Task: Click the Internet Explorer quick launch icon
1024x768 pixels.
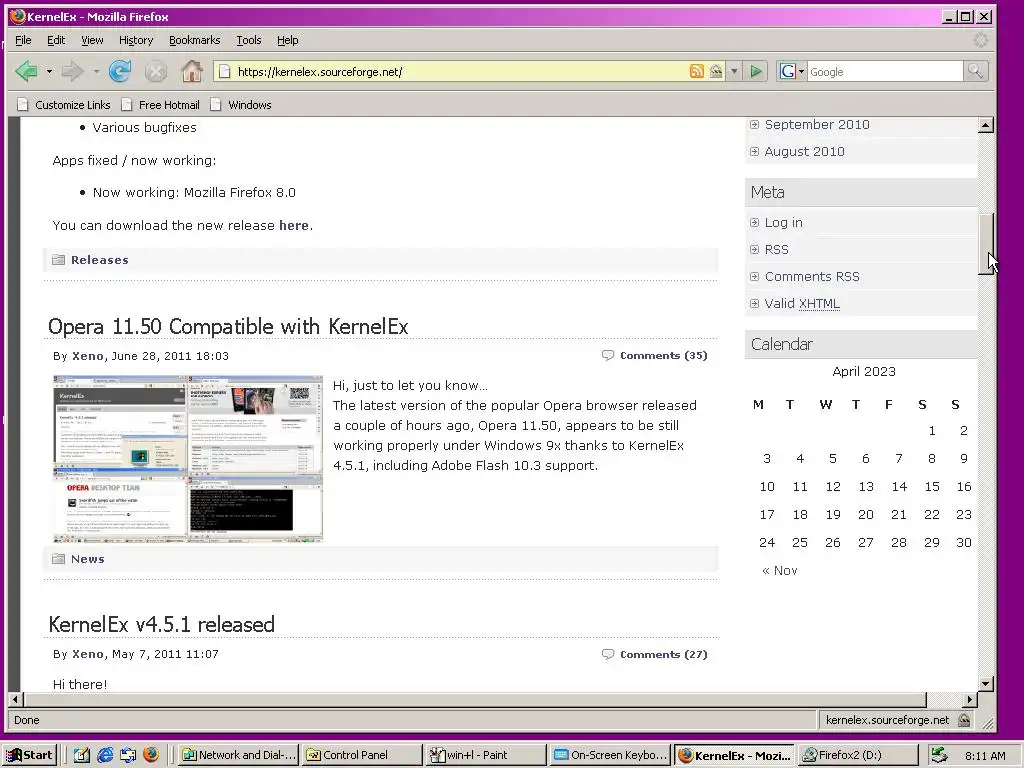Action: click(x=104, y=755)
